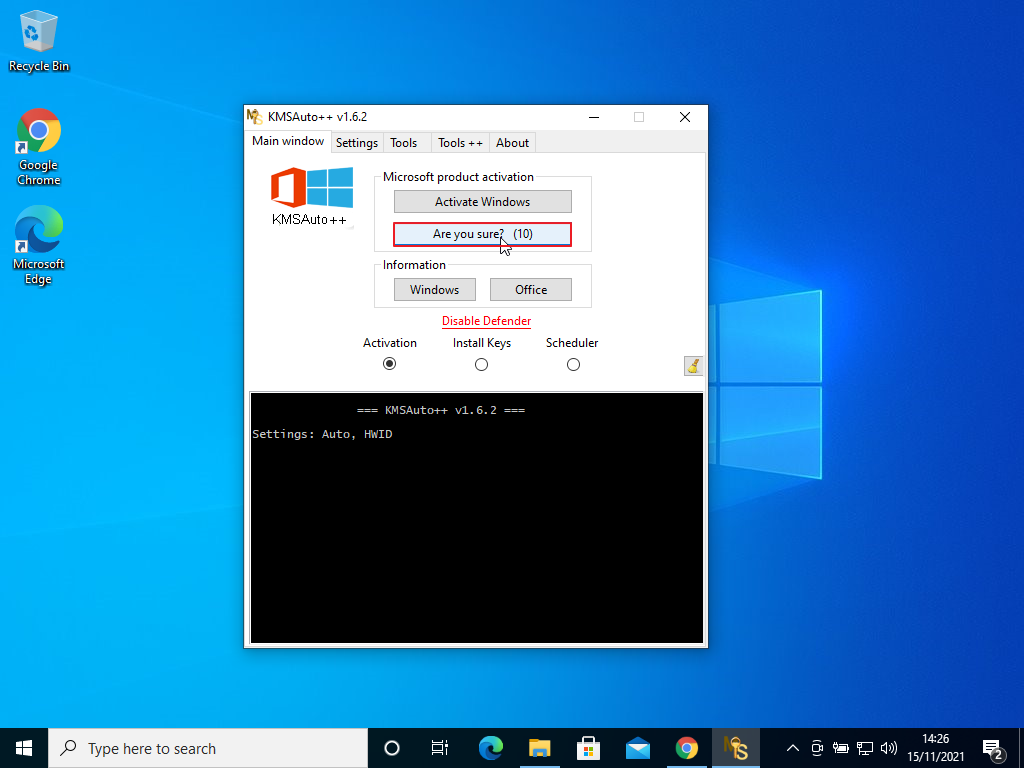Viewport: 1024px width, 768px height.
Task: Click the broom clear-log icon
Action: [693, 366]
